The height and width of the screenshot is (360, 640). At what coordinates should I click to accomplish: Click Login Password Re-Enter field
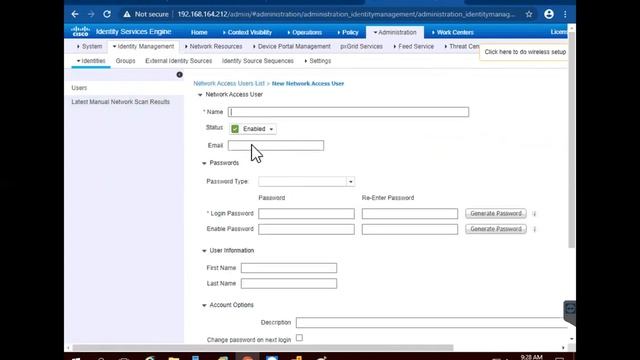[x=410, y=213]
